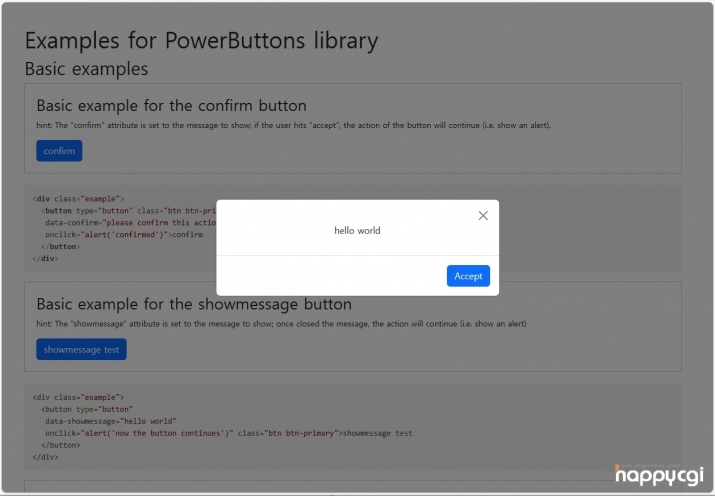
Task: Close the hello world dialog with X
Action: point(483,216)
